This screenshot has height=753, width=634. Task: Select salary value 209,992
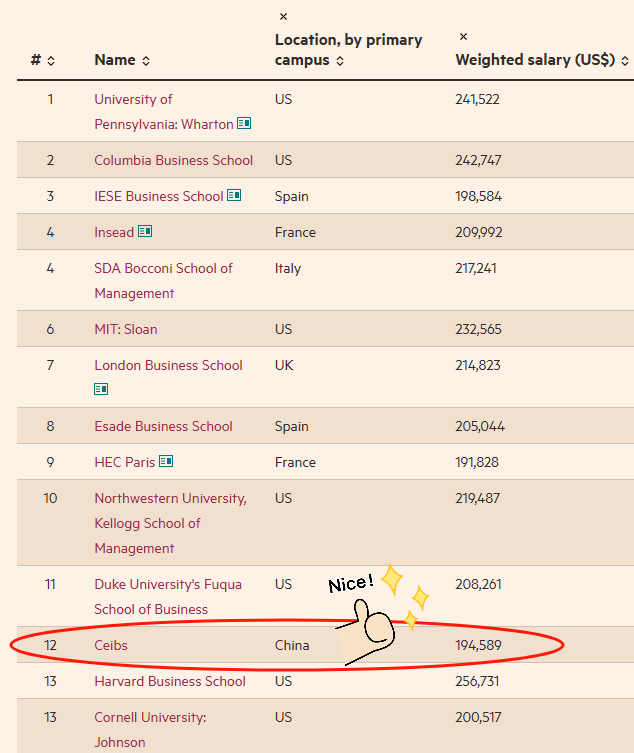tap(479, 232)
